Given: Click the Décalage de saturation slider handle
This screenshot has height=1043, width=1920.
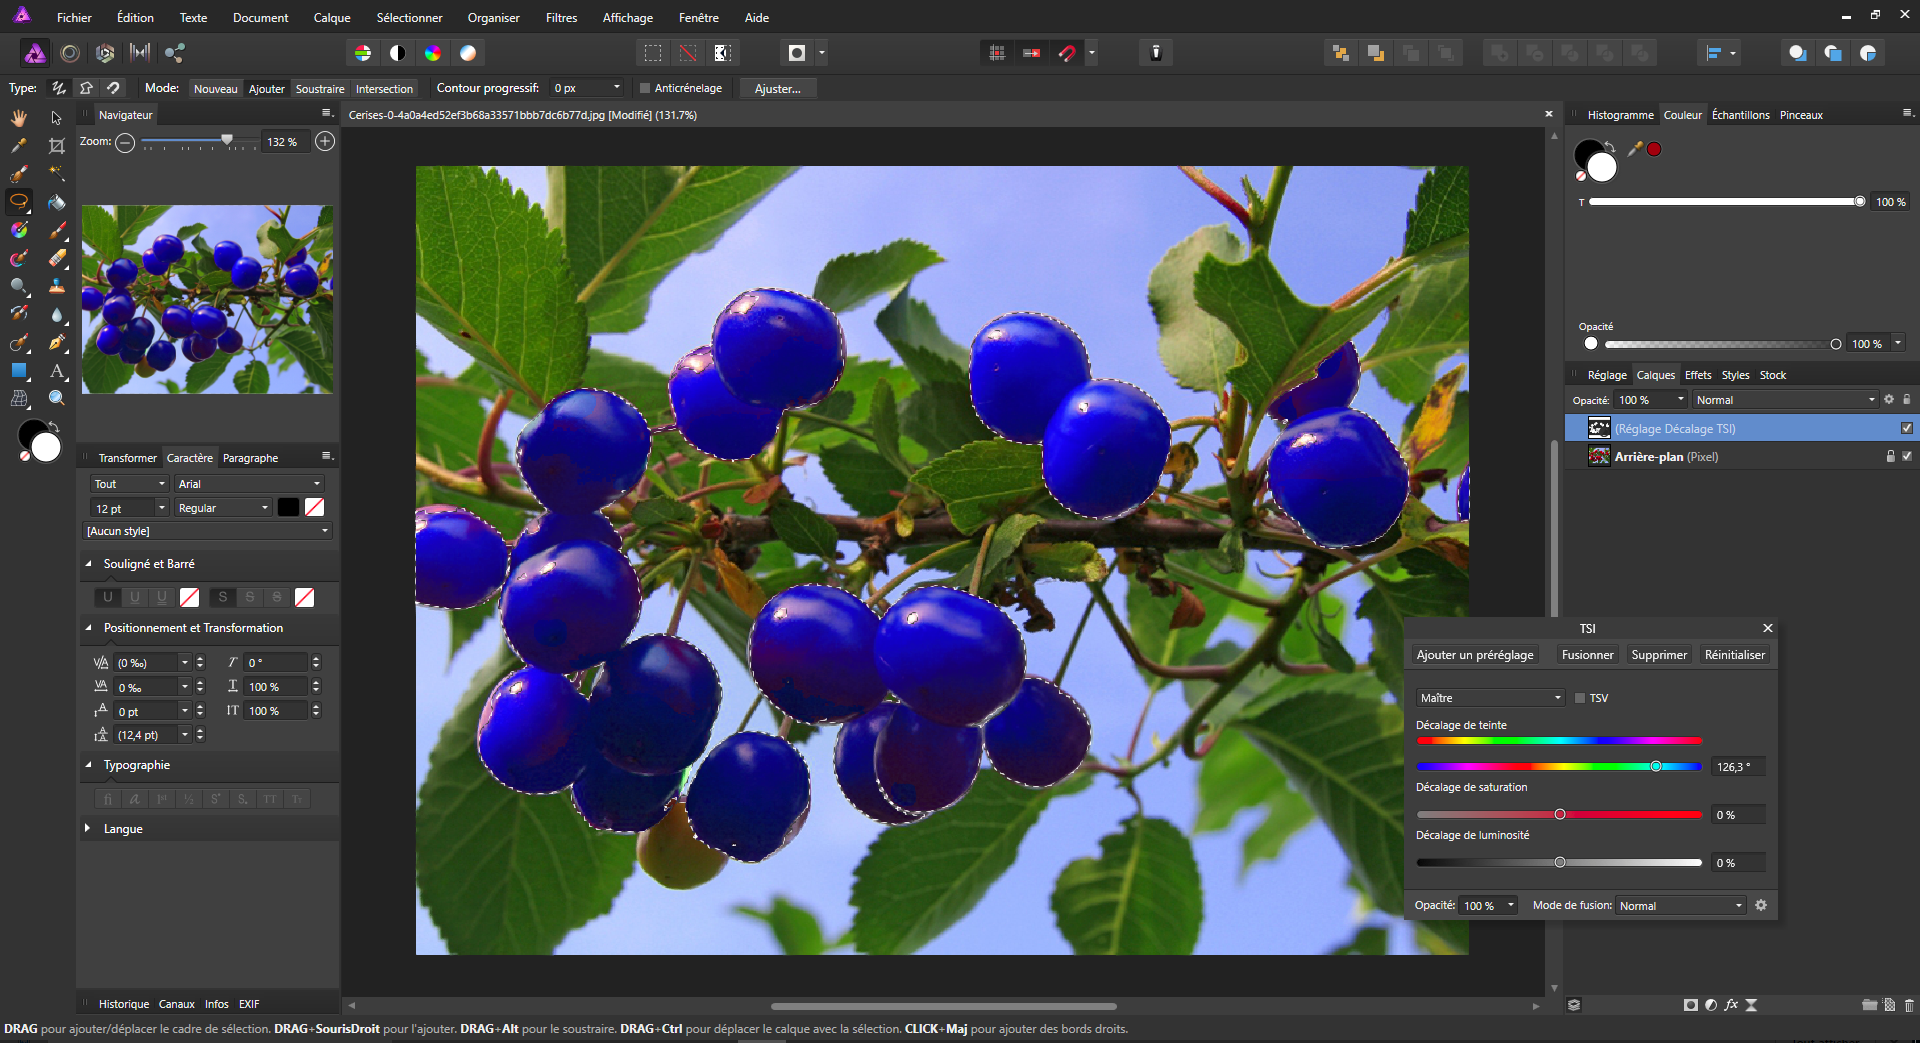Looking at the screenshot, I should 1560,814.
